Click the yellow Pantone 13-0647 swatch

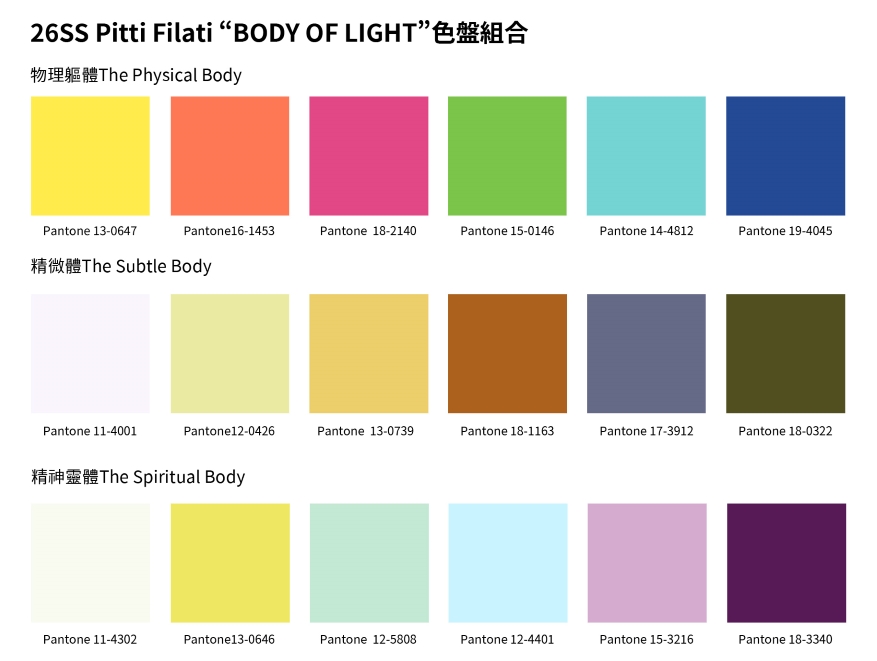point(90,156)
